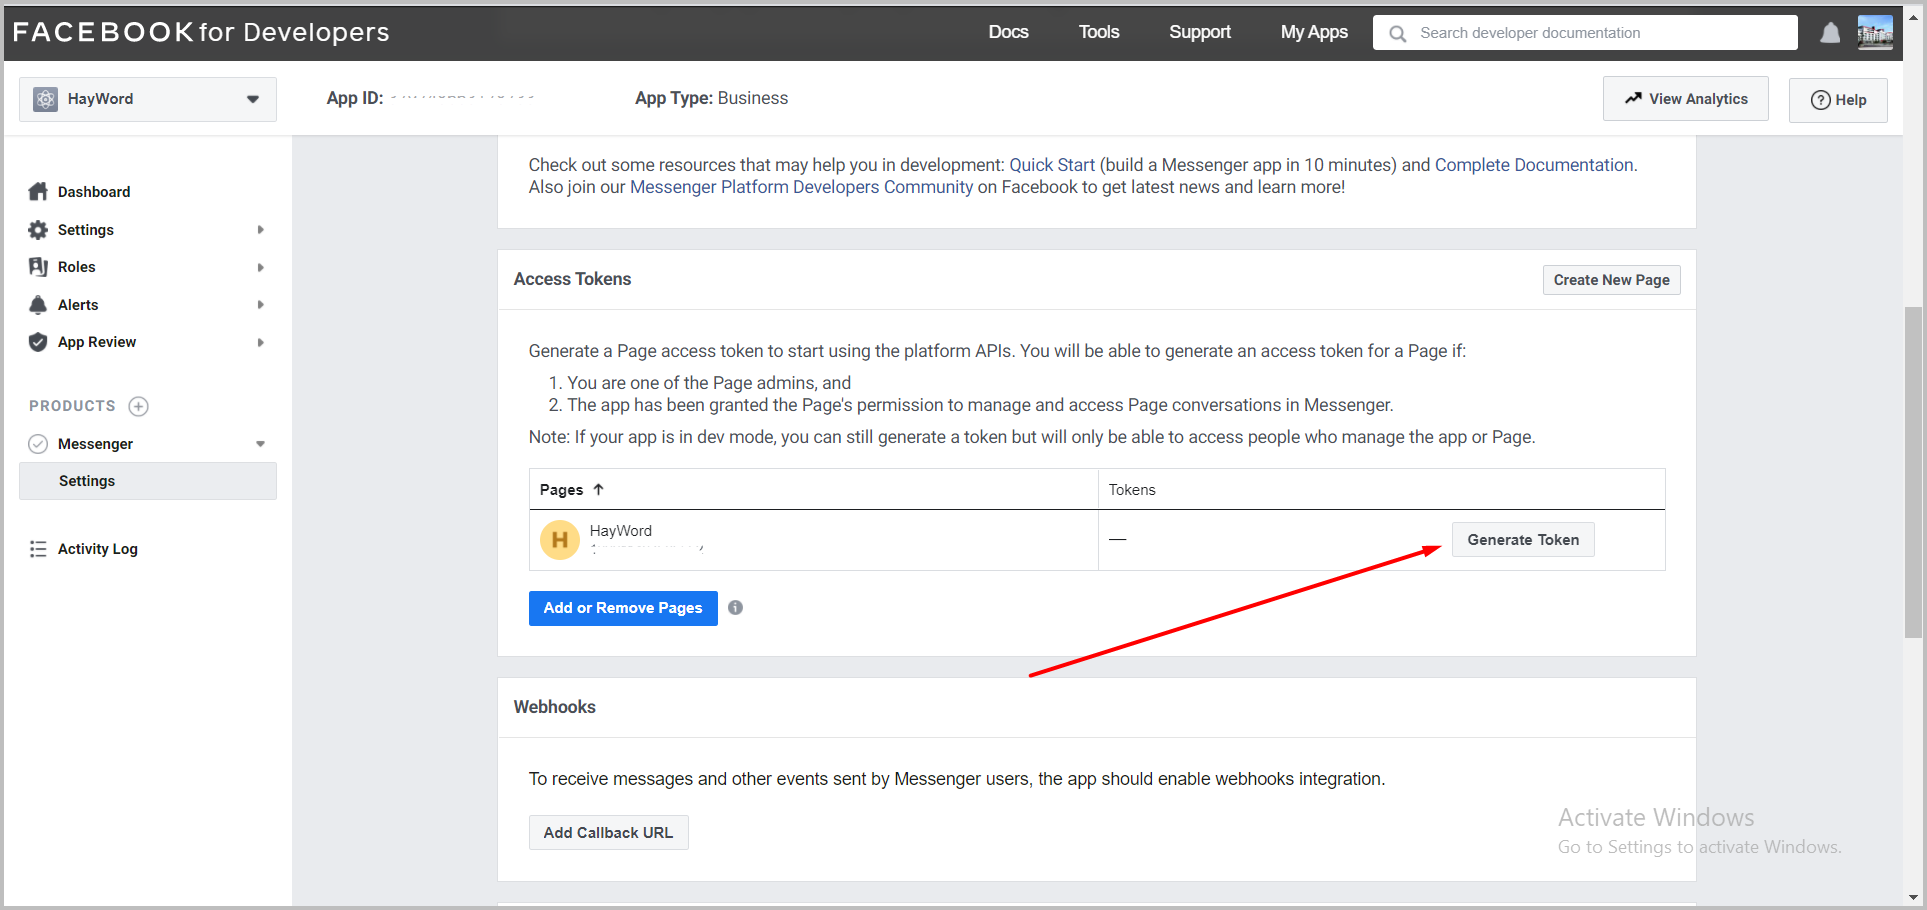The width and height of the screenshot is (1927, 910).
Task: Click the scrollbar down arrow
Action: click(1913, 898)
